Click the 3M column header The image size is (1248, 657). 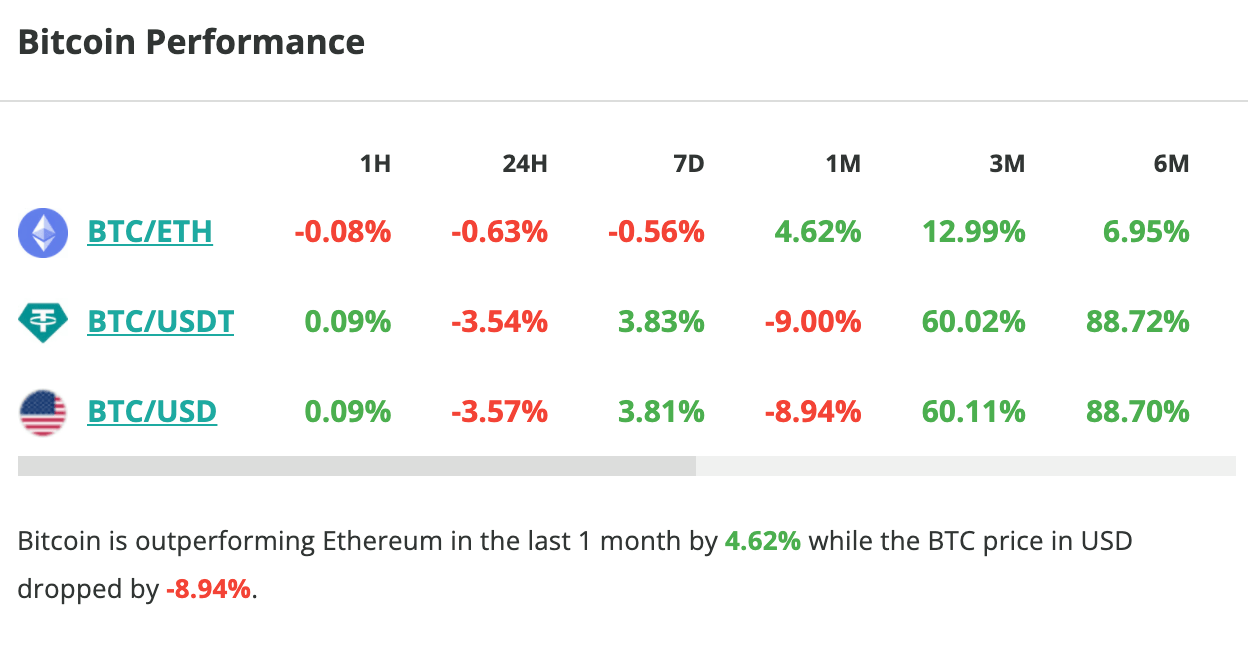[1007, 164]
